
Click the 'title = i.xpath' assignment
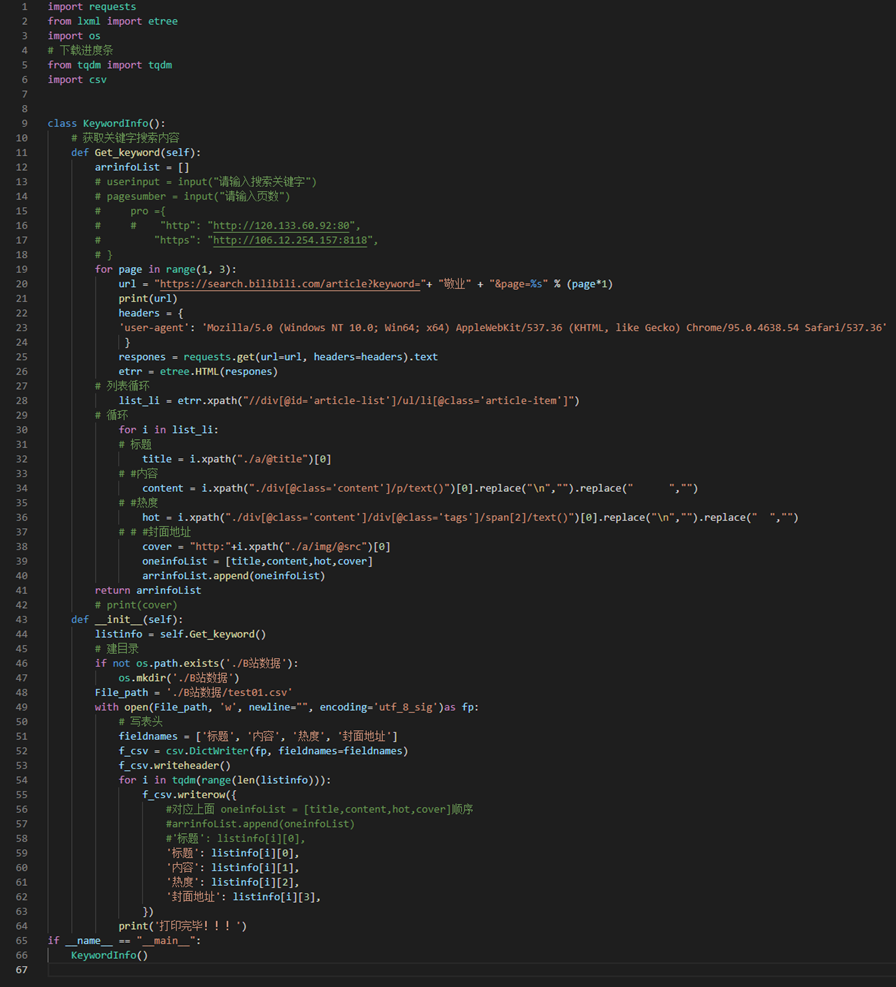(x=237, y=459)
